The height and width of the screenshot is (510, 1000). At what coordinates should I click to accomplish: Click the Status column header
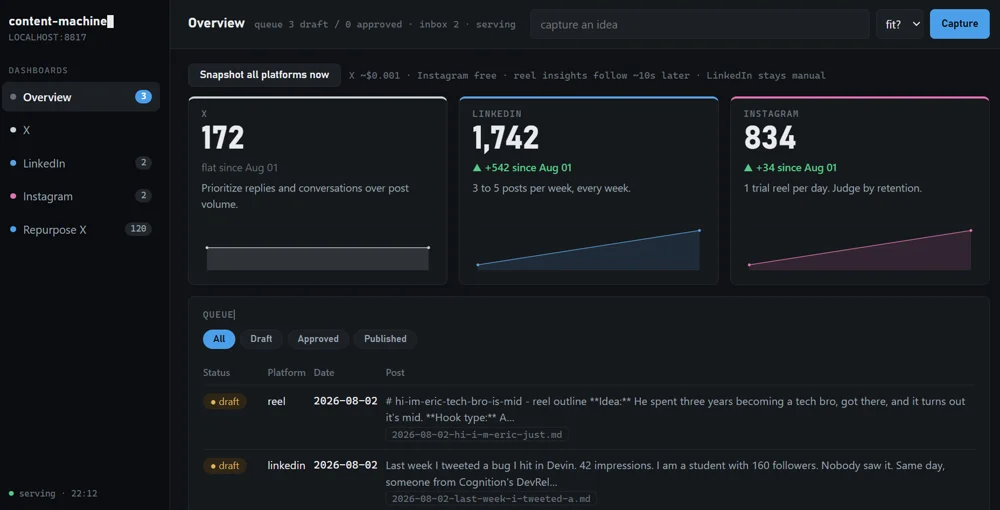point(216,372)
